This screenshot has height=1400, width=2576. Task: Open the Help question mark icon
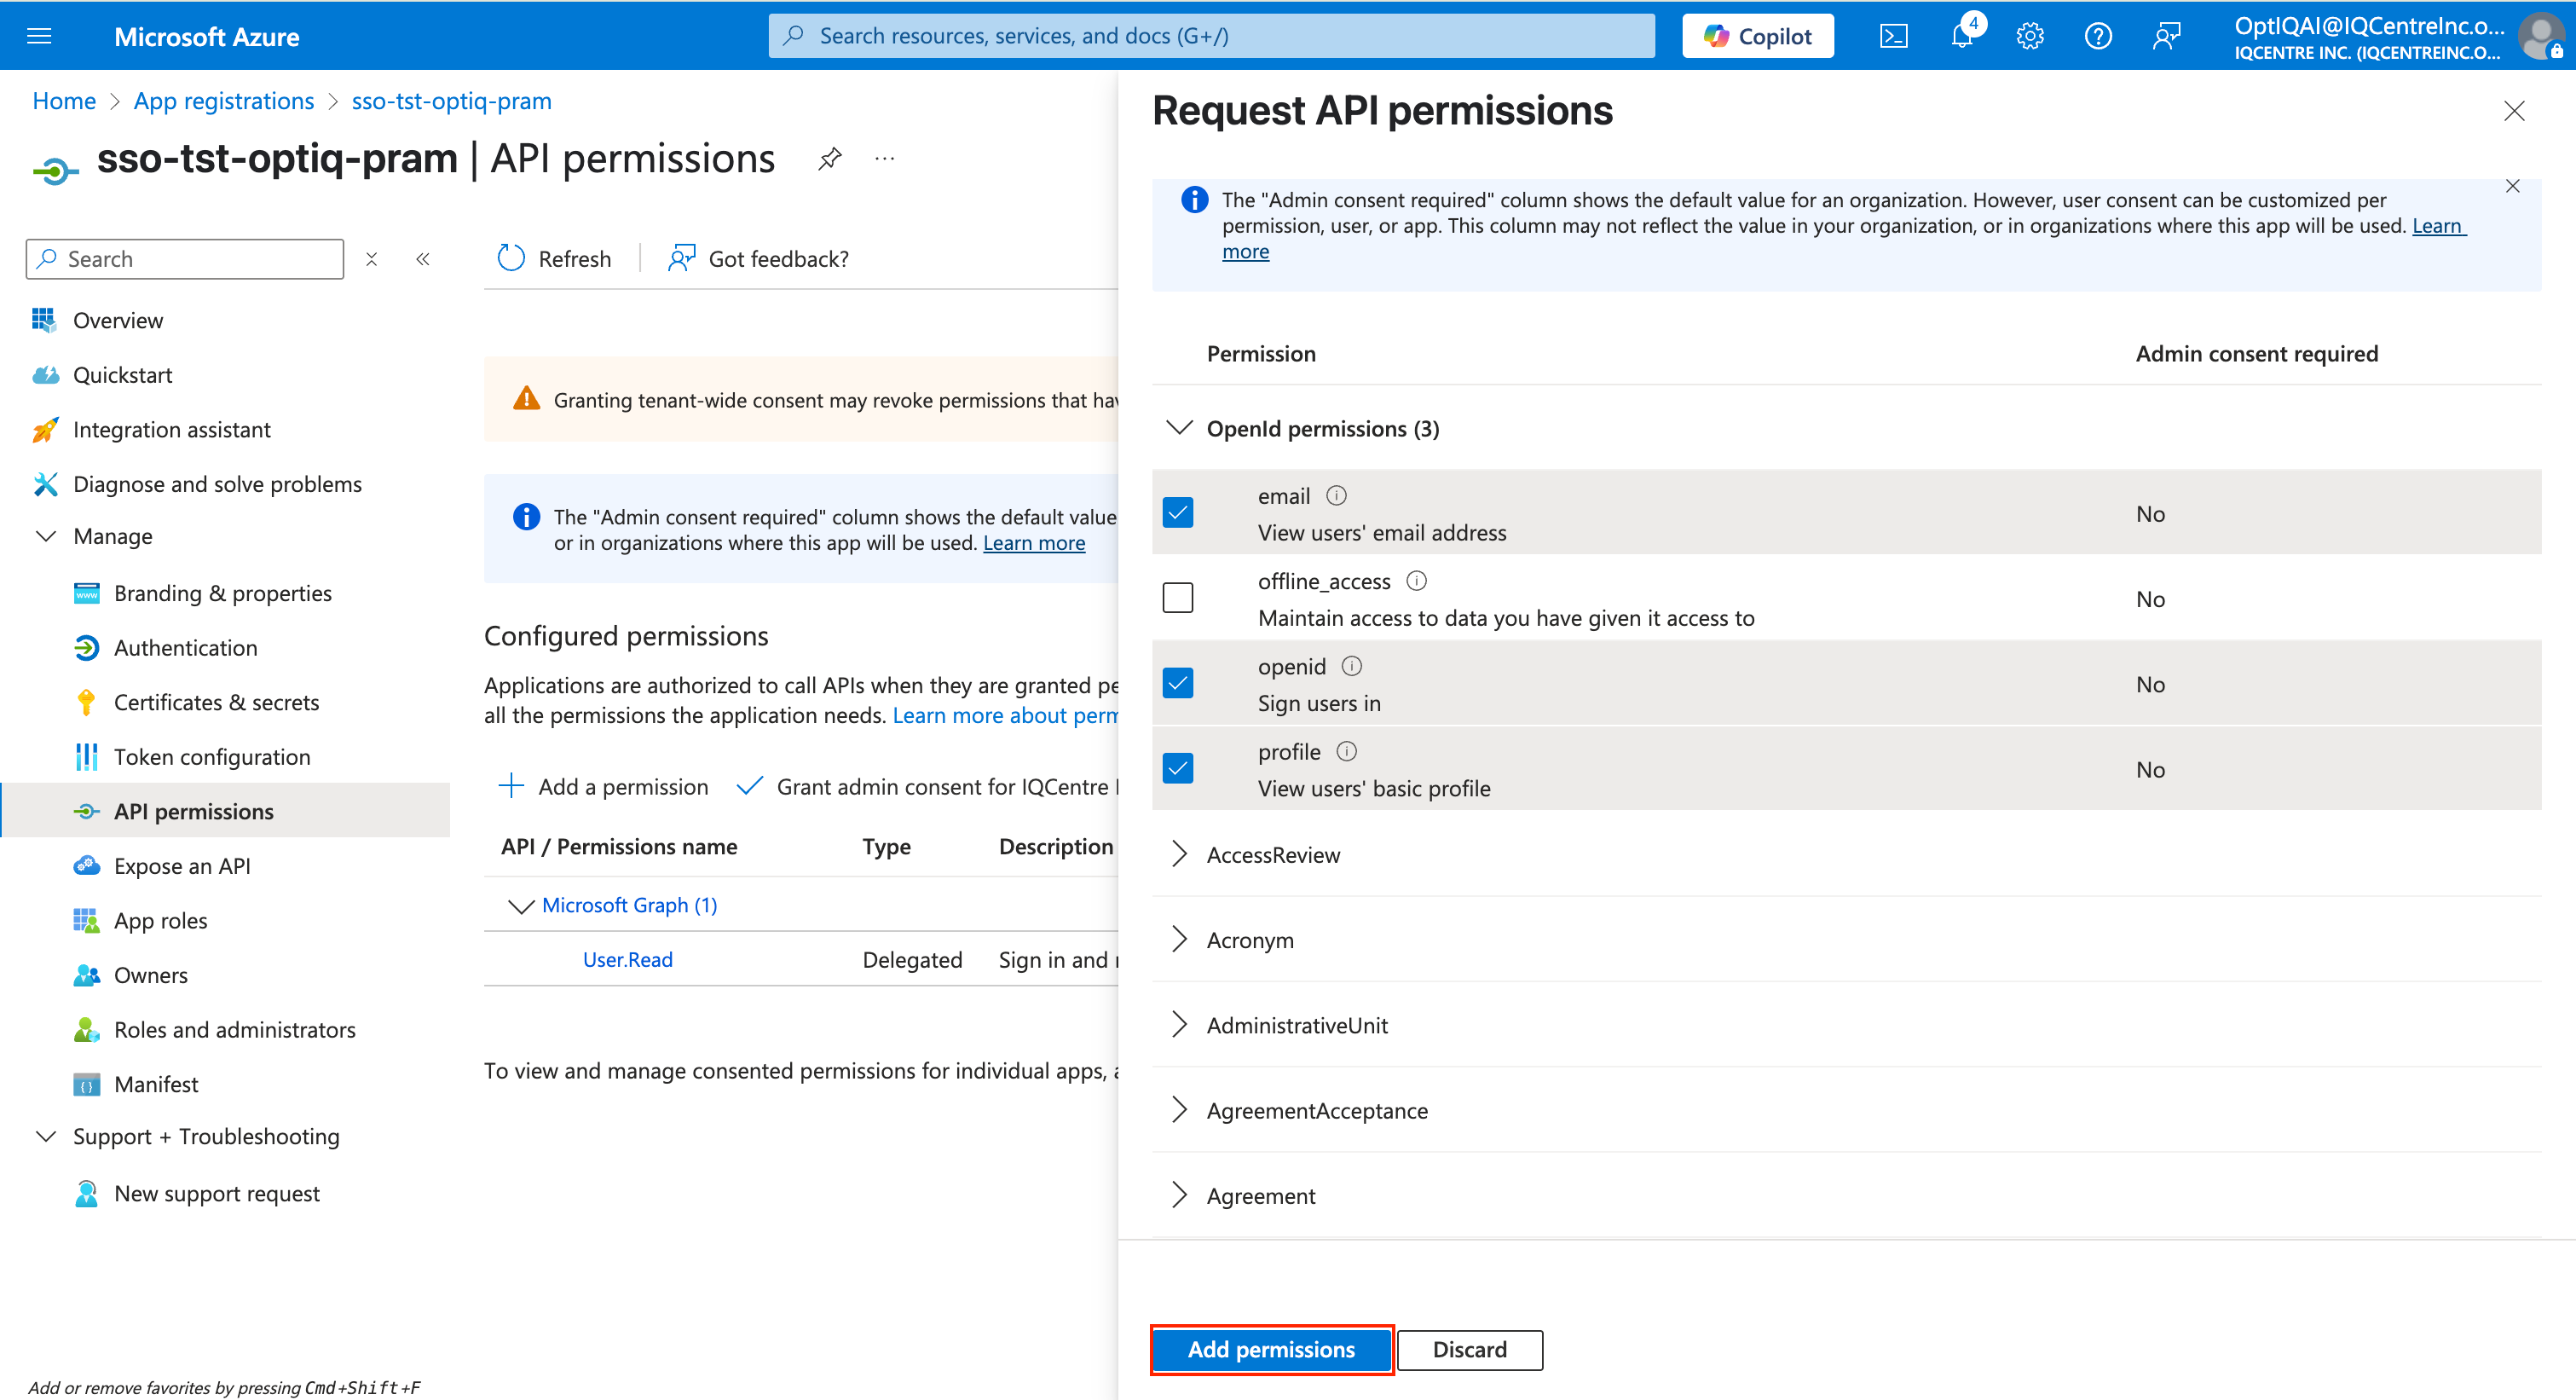click(x=2098, y=37)
